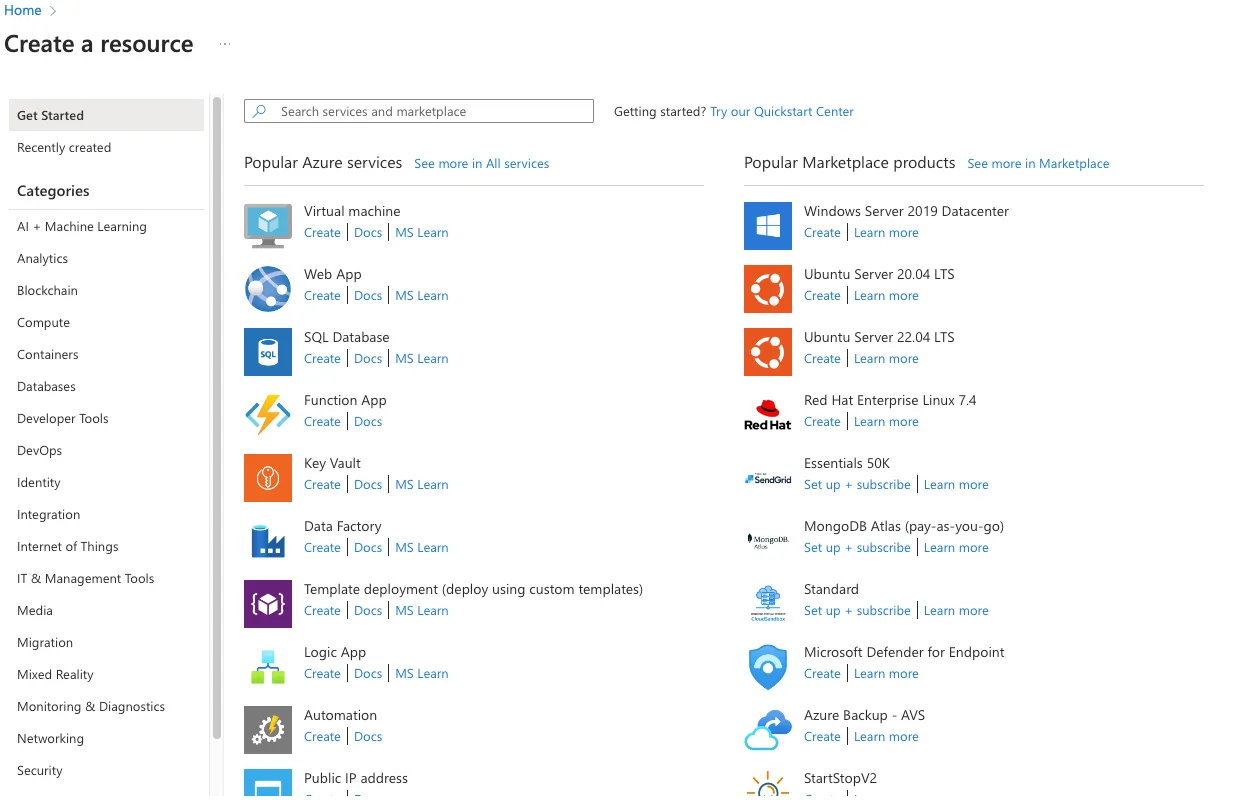Select Get Started in the sidebar

(106, 115)
